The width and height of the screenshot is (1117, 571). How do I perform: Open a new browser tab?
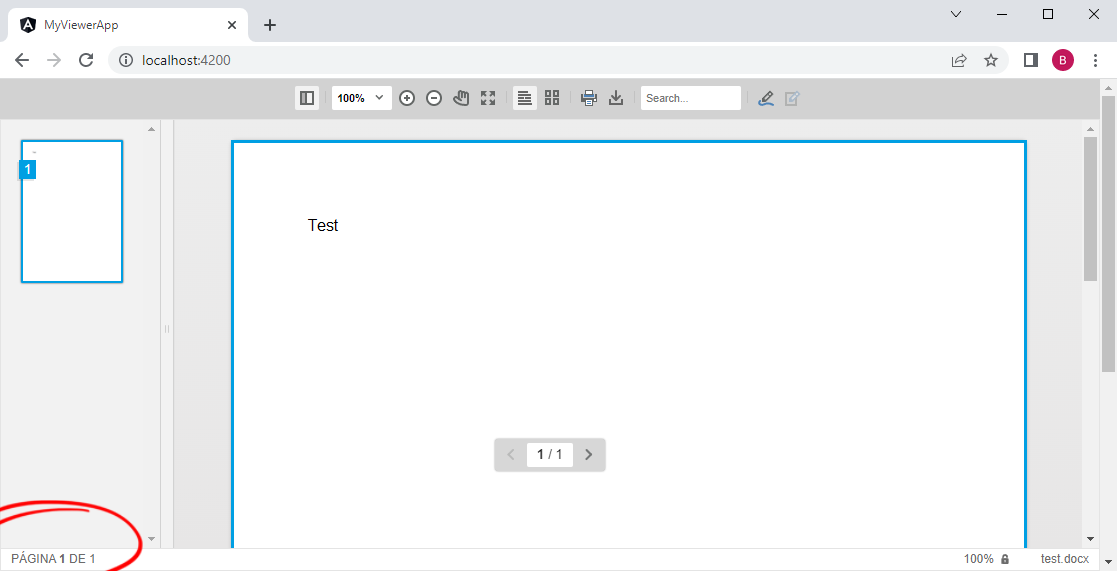coord(269,25)
